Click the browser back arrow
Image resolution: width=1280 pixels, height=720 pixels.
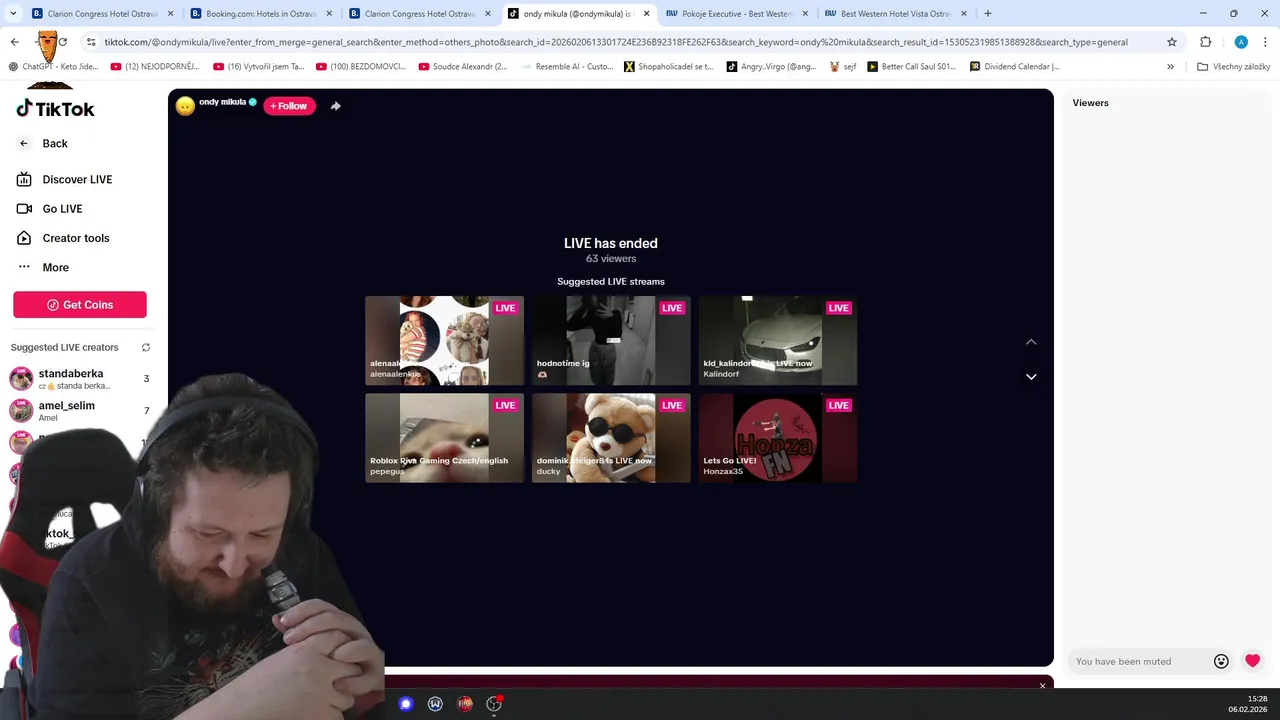coord(14,42)
